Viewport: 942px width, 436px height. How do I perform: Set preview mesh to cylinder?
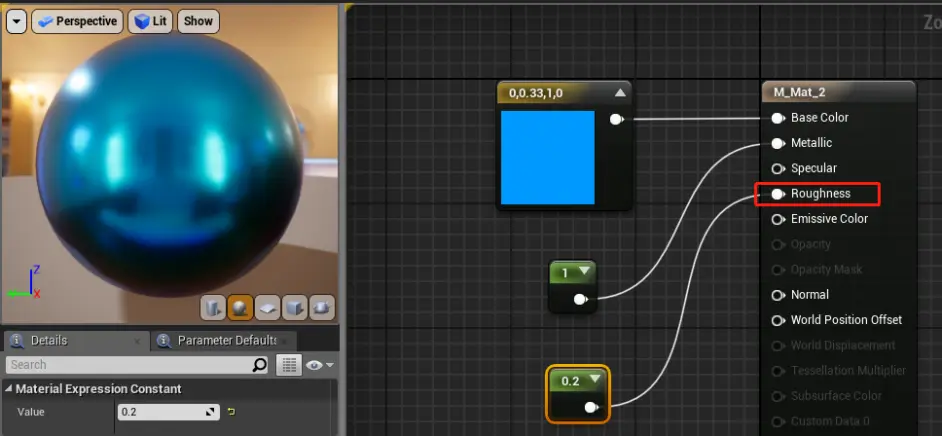click(x=212, y=307)
